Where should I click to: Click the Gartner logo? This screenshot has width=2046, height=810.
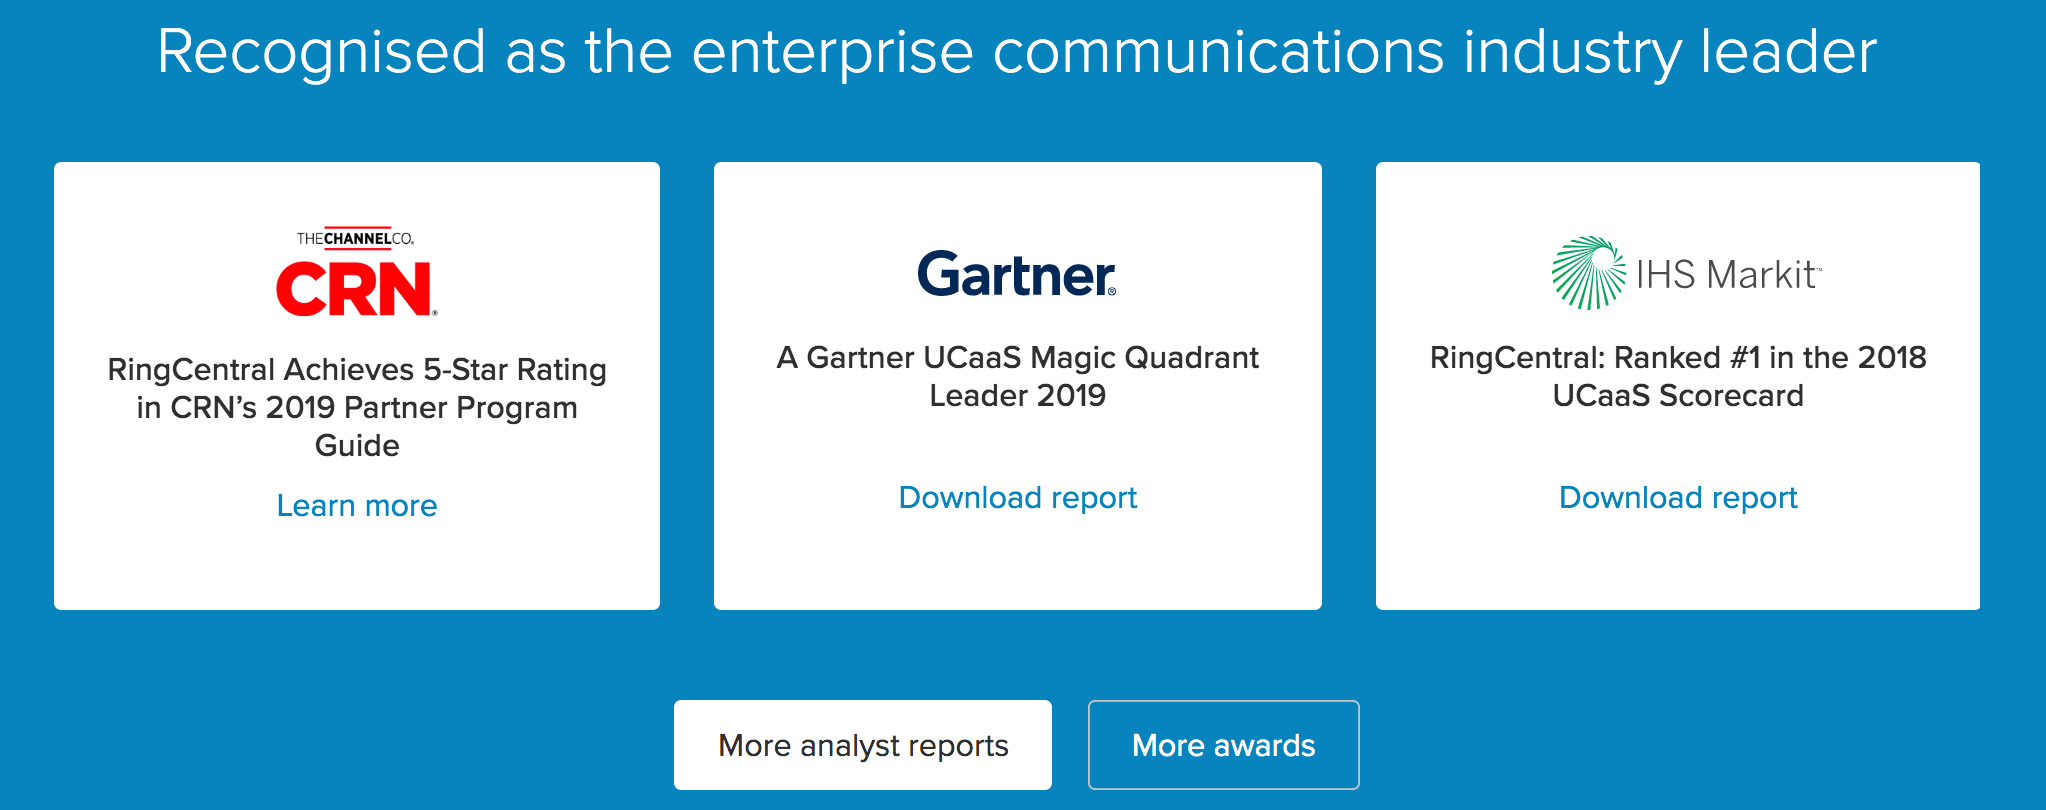tap(1017, 274)
